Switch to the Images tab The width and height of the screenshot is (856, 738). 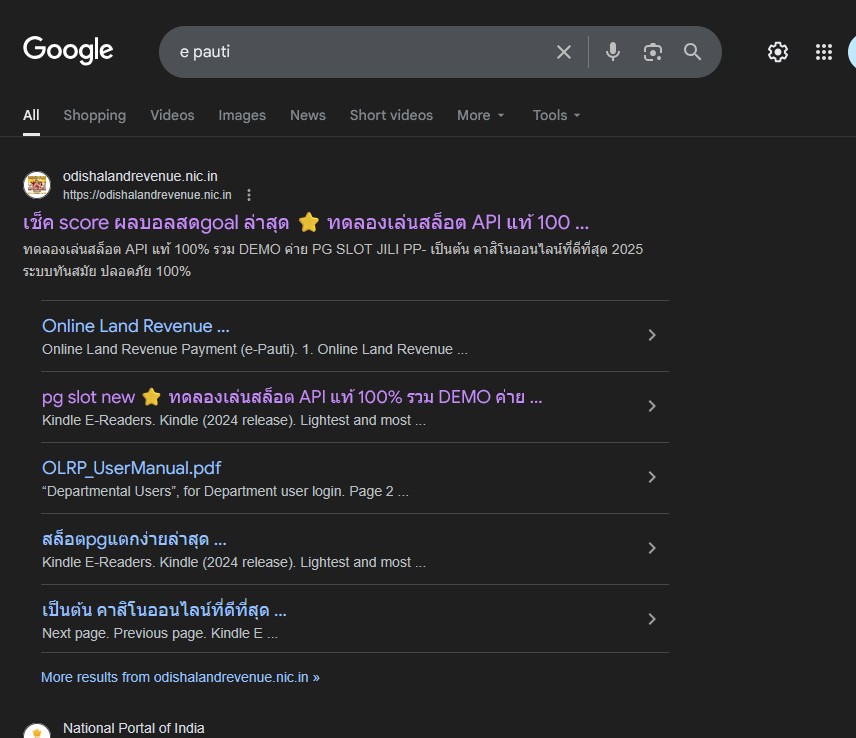tap(242, 115)
